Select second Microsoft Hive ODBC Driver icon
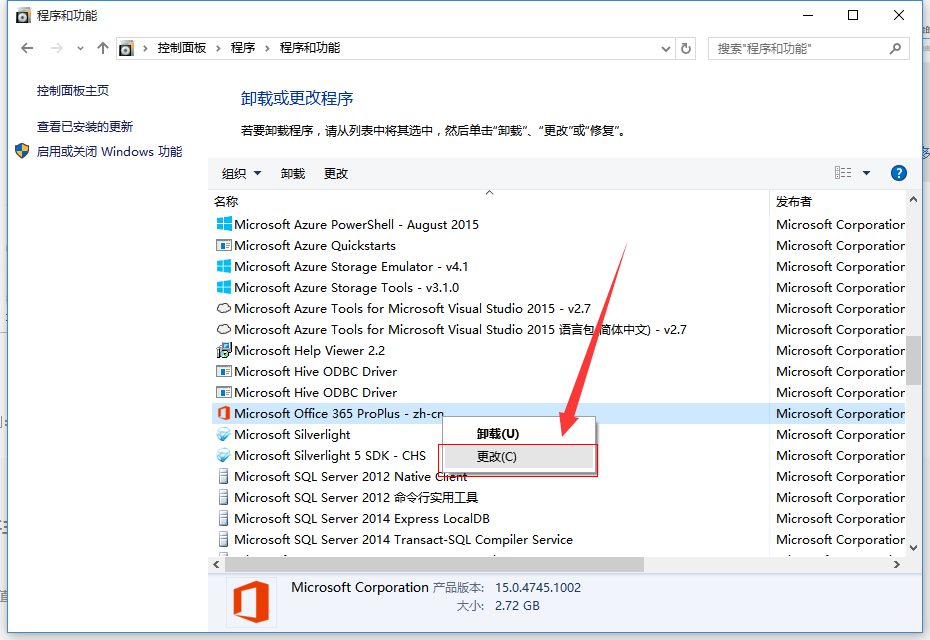930x640 pixels. tap(224, 392)
